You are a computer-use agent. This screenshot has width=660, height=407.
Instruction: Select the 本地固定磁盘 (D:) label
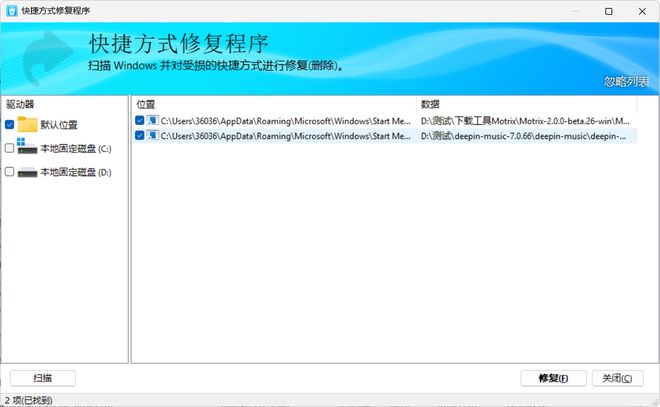pyautogui.click(x=76, y=172)
